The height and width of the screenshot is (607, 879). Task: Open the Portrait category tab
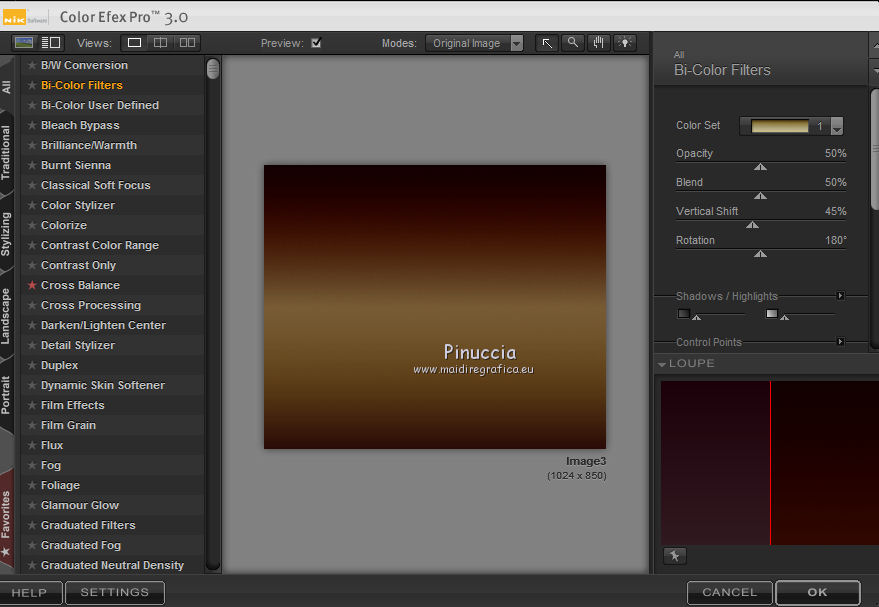pyautogui.click(x=7, y=395)
